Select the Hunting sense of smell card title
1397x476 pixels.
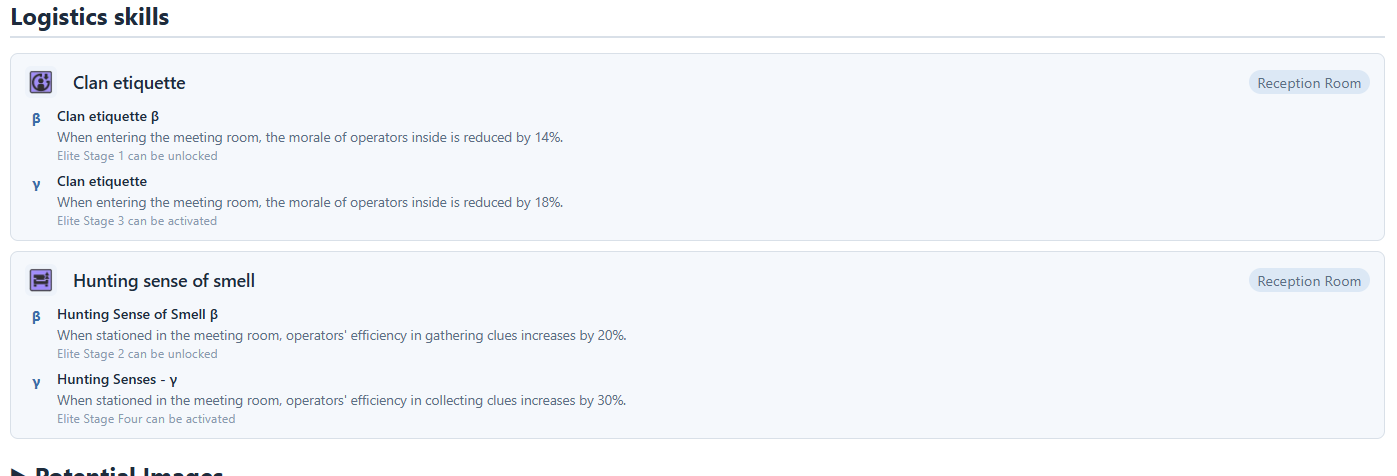coord(164,281)
